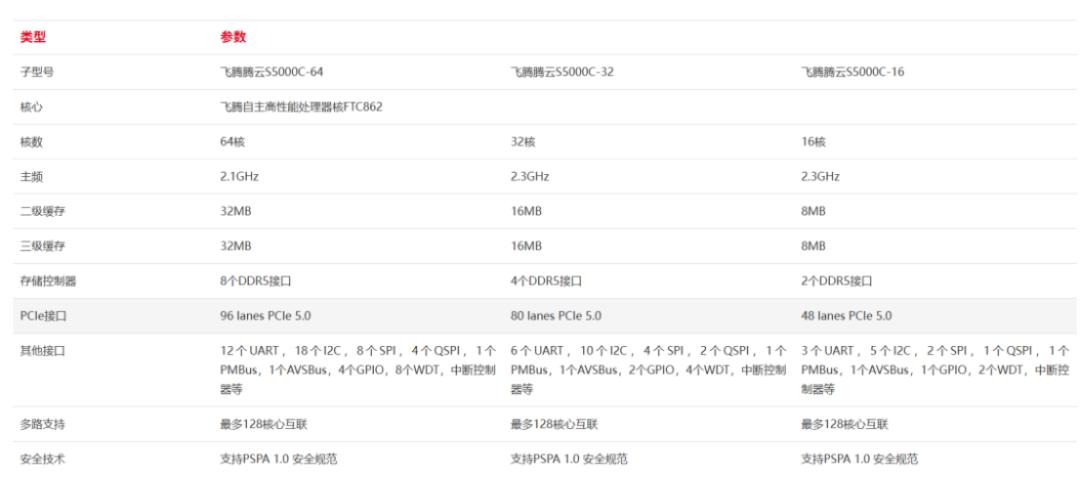Select 8MB in the 三级缓存 row

(813, 246)
